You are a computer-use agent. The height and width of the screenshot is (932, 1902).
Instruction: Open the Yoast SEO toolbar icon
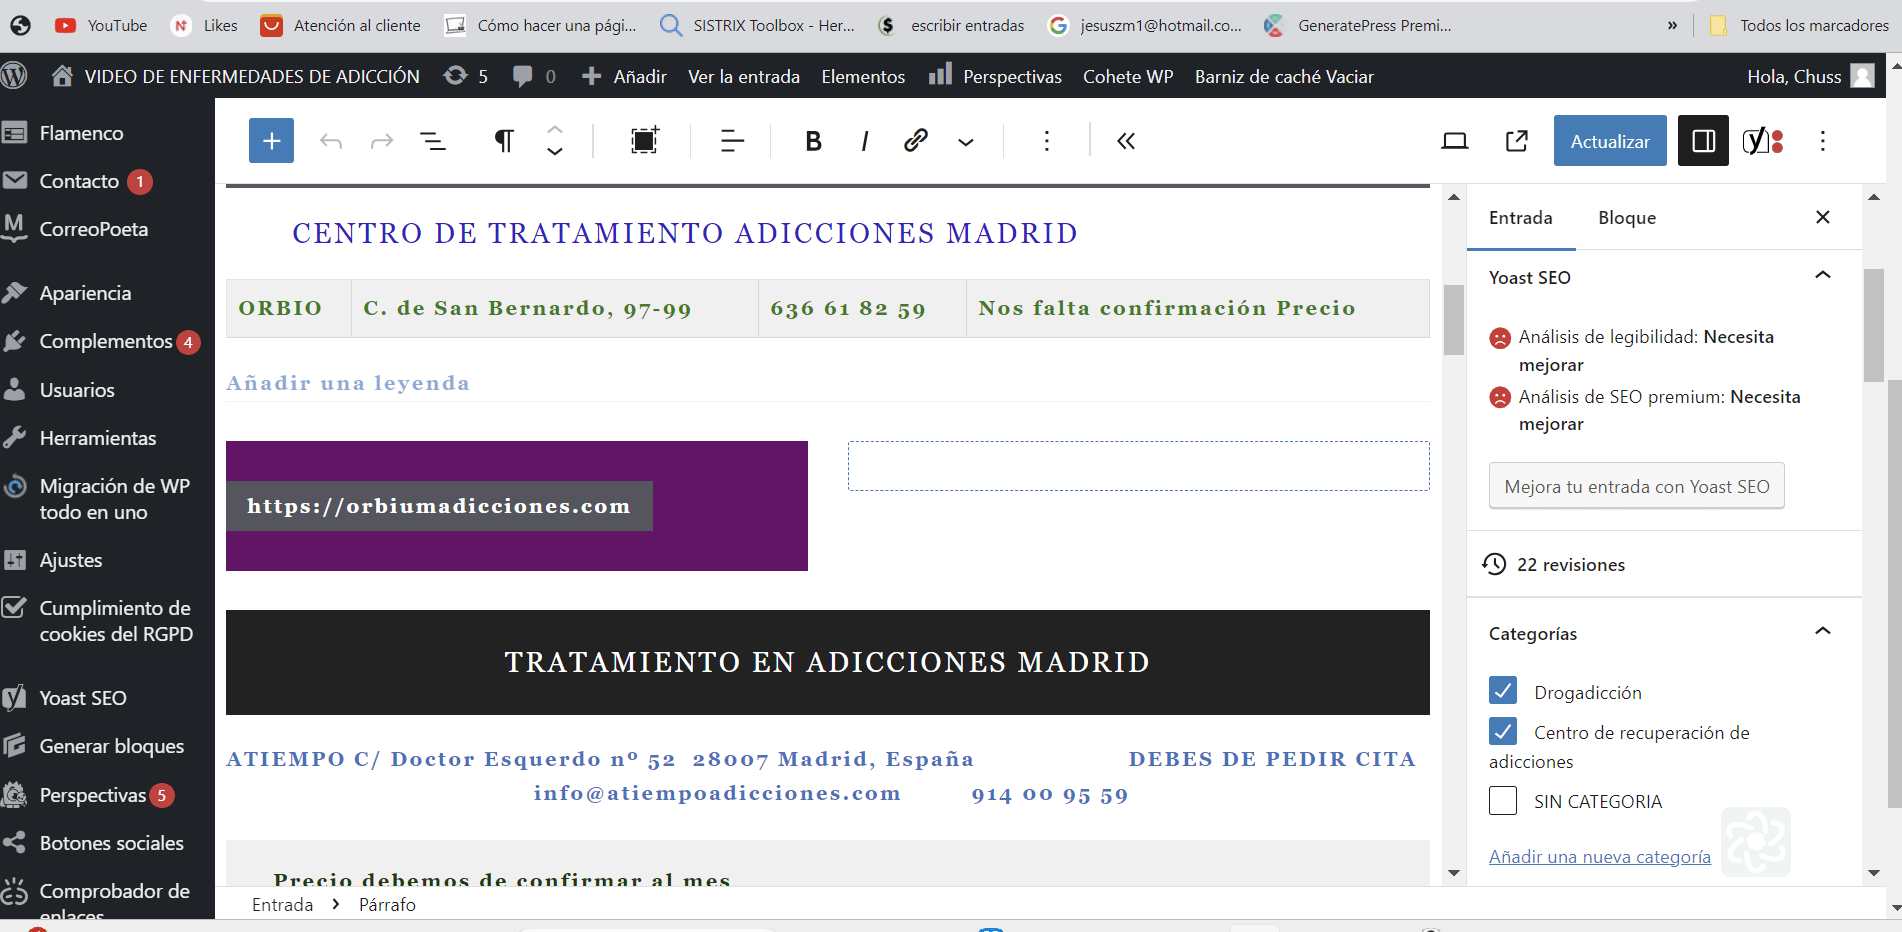1762,141
